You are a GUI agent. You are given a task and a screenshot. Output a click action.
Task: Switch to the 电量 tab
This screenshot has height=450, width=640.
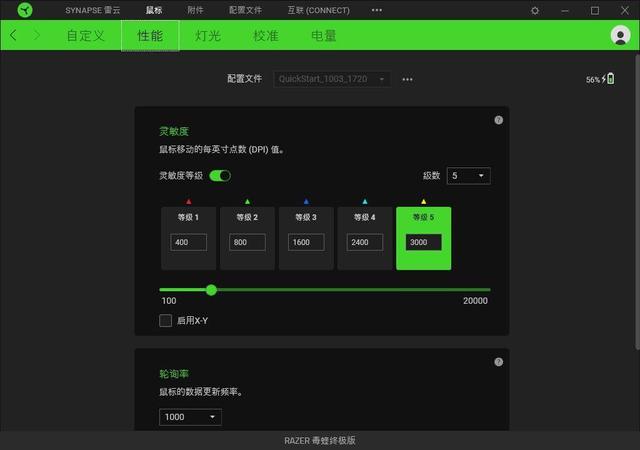324,36
